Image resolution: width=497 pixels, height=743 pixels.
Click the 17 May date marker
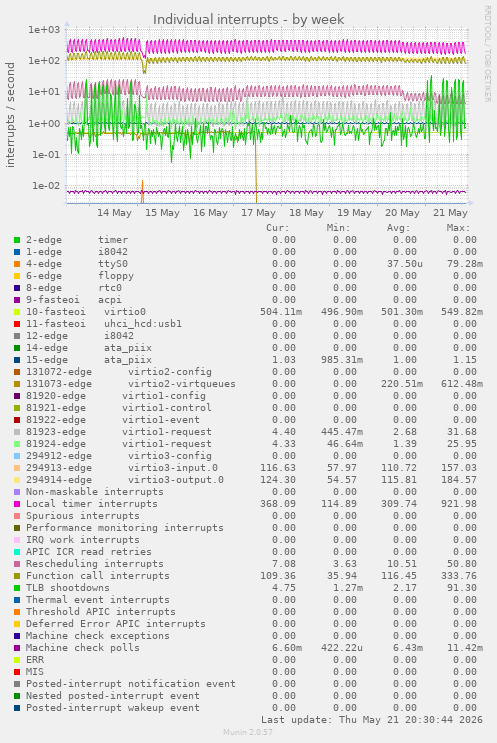[x=258, y=213]
